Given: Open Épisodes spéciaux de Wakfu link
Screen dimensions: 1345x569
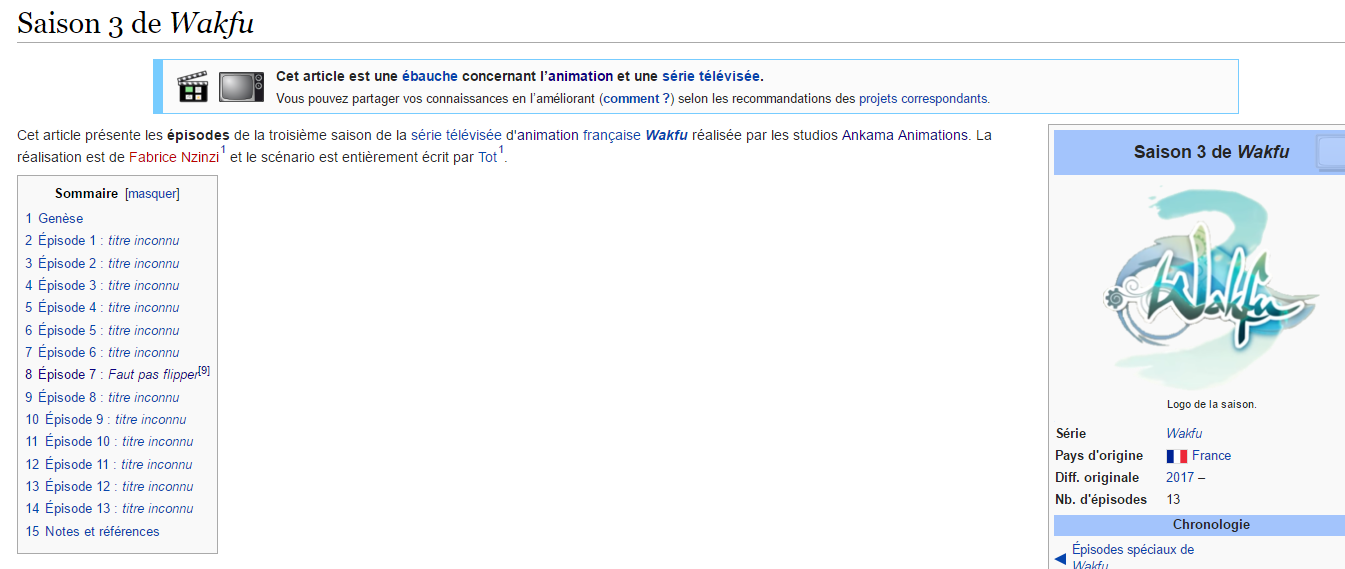Looking at the screenshot, I should tap(1132, 550).
